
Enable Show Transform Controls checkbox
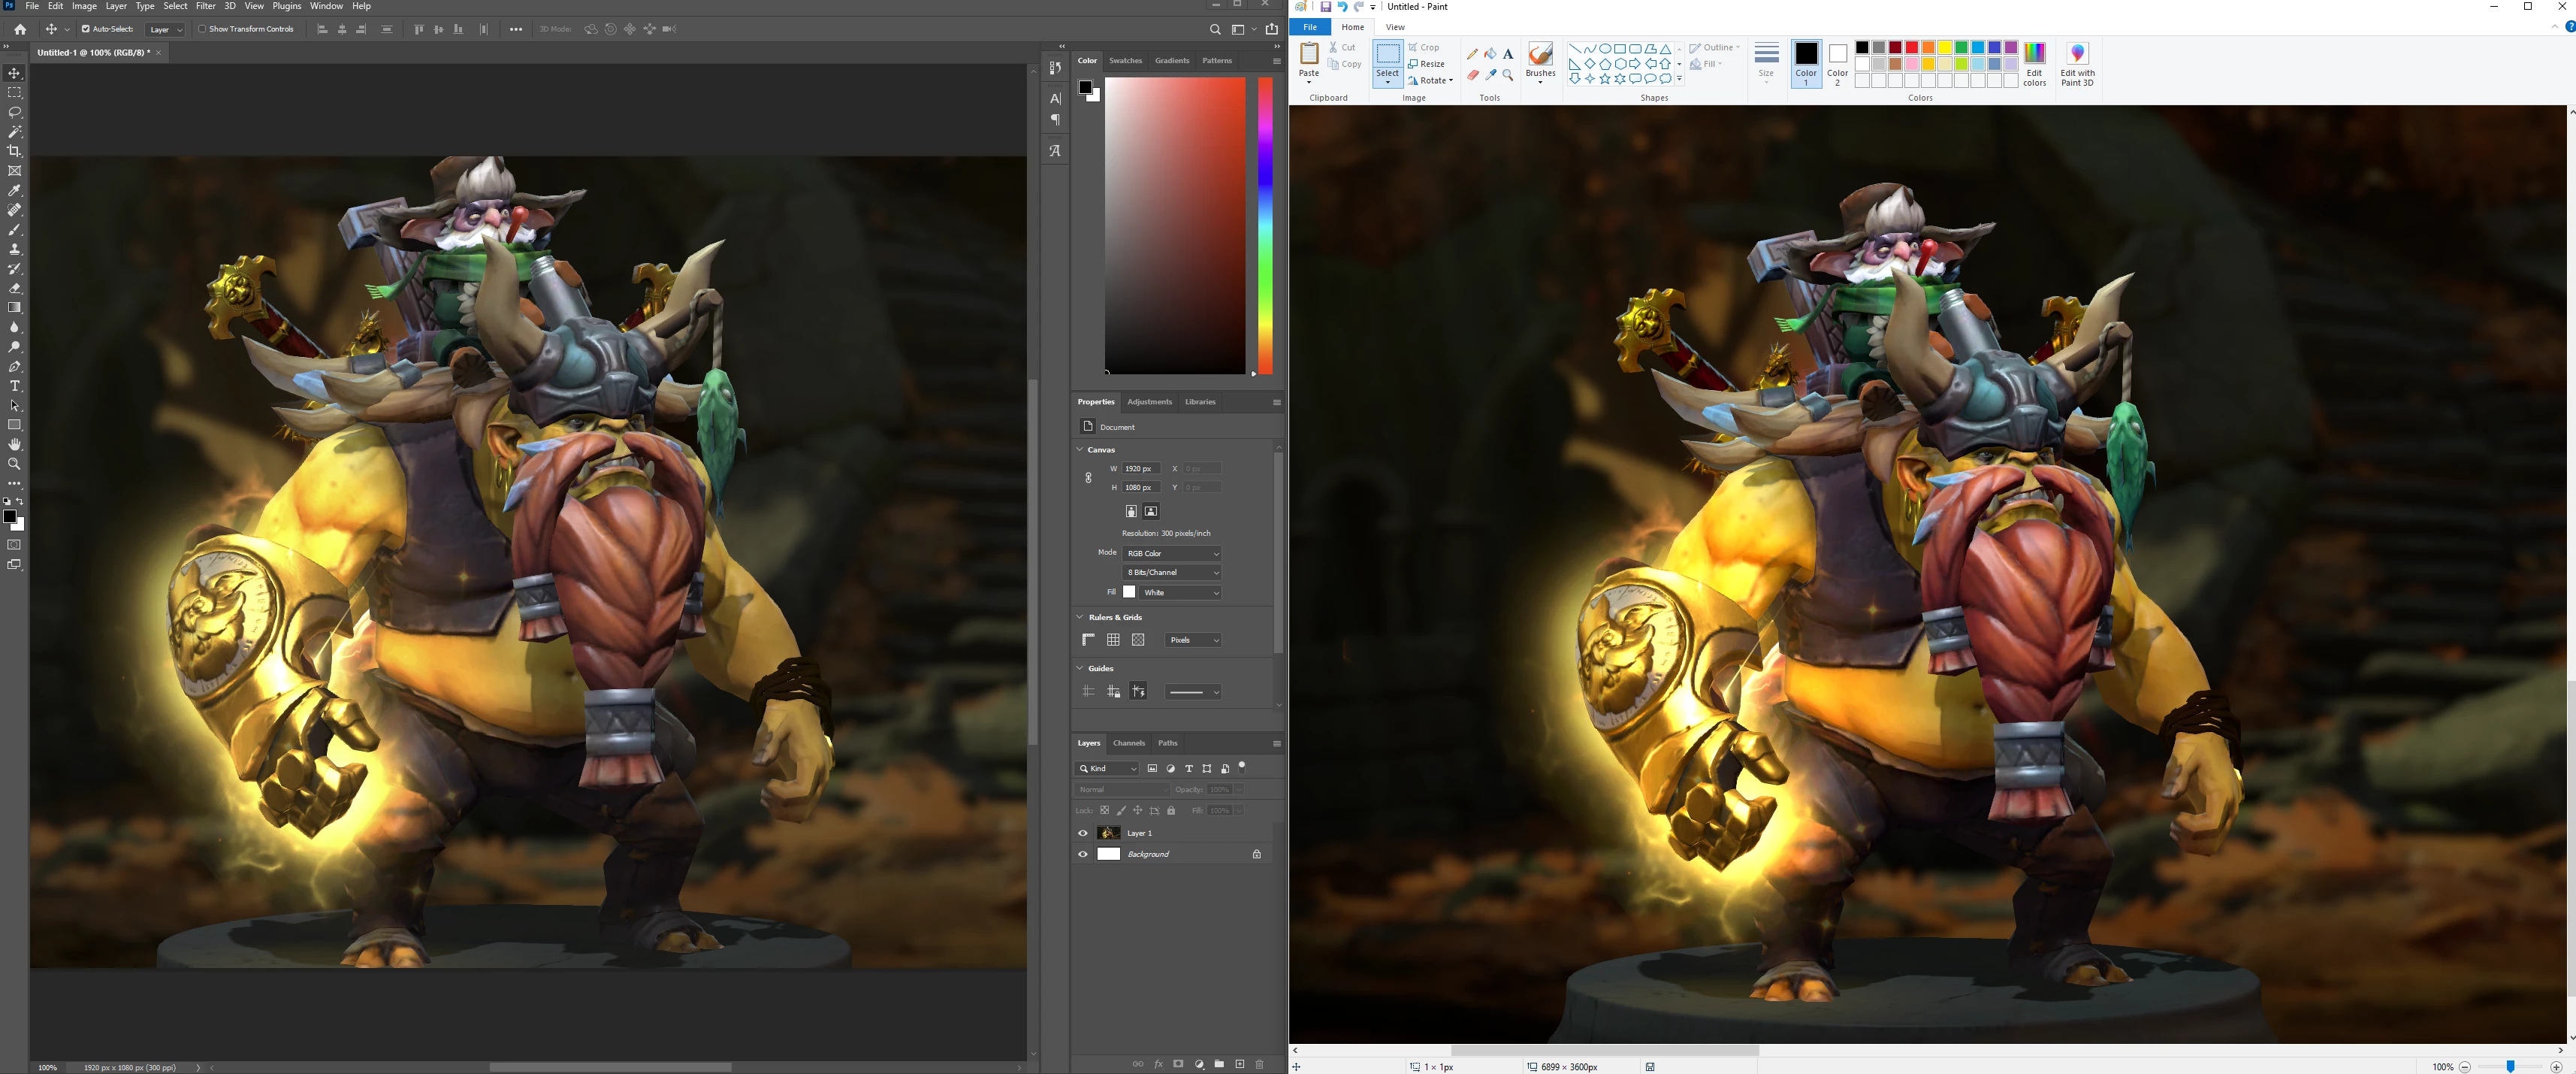(202, 29)
